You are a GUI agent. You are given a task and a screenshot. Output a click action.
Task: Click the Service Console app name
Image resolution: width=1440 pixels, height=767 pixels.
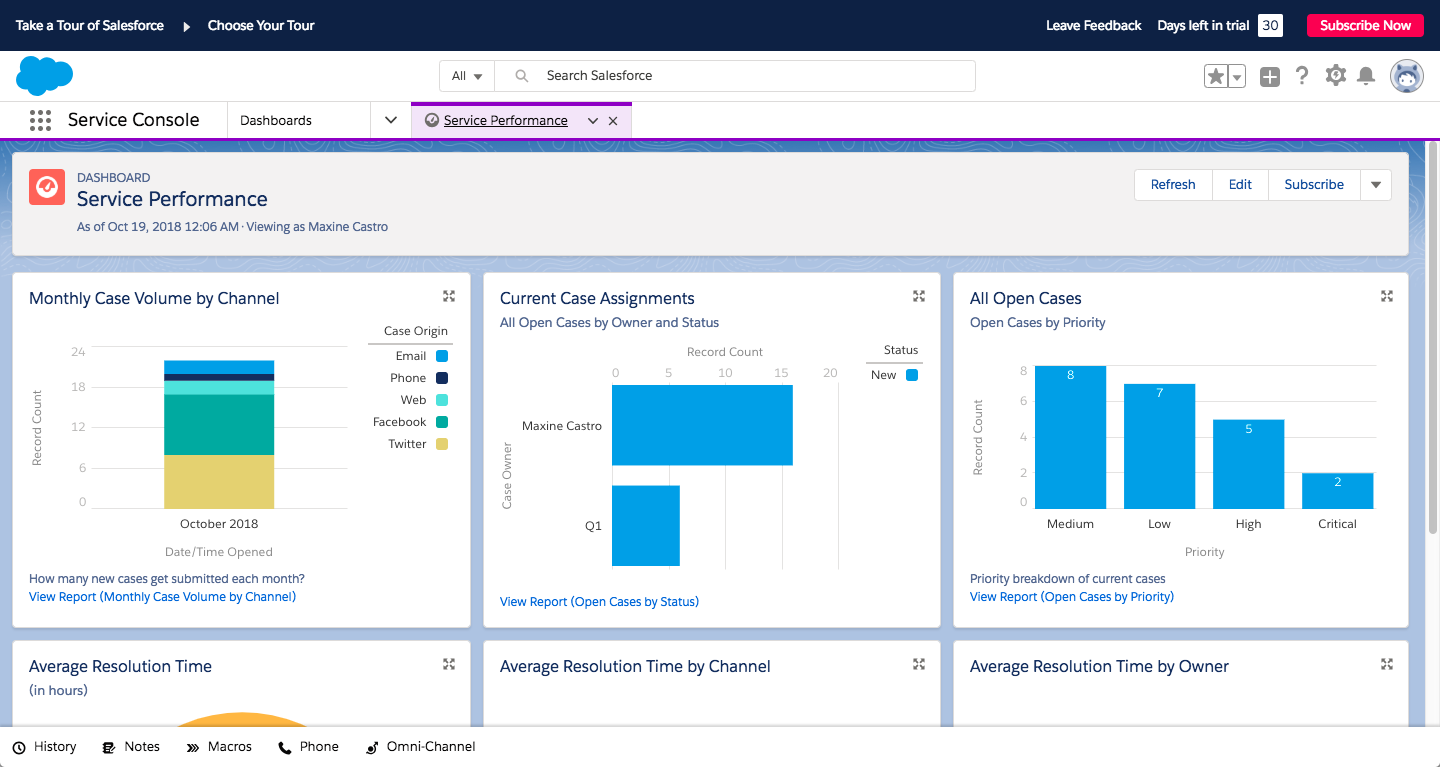coord(133,120)
